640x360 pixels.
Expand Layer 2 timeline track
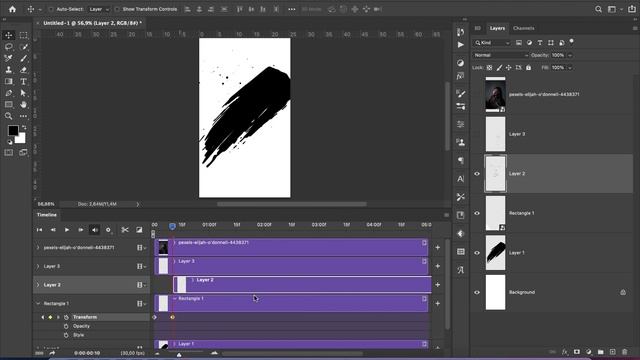click(38, 285)
